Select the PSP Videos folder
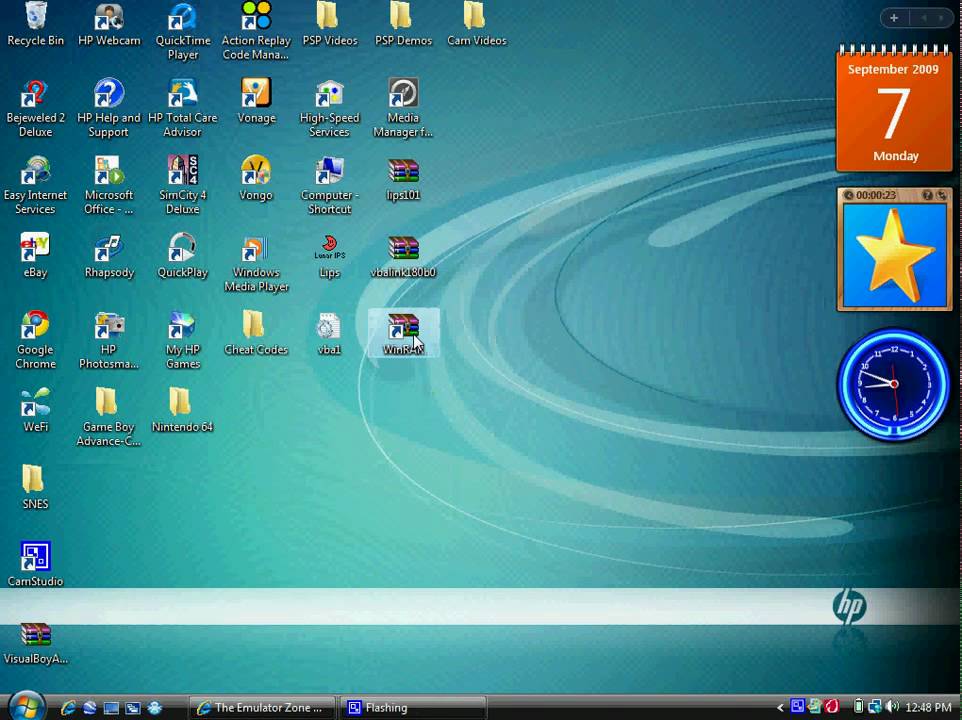 329,25
